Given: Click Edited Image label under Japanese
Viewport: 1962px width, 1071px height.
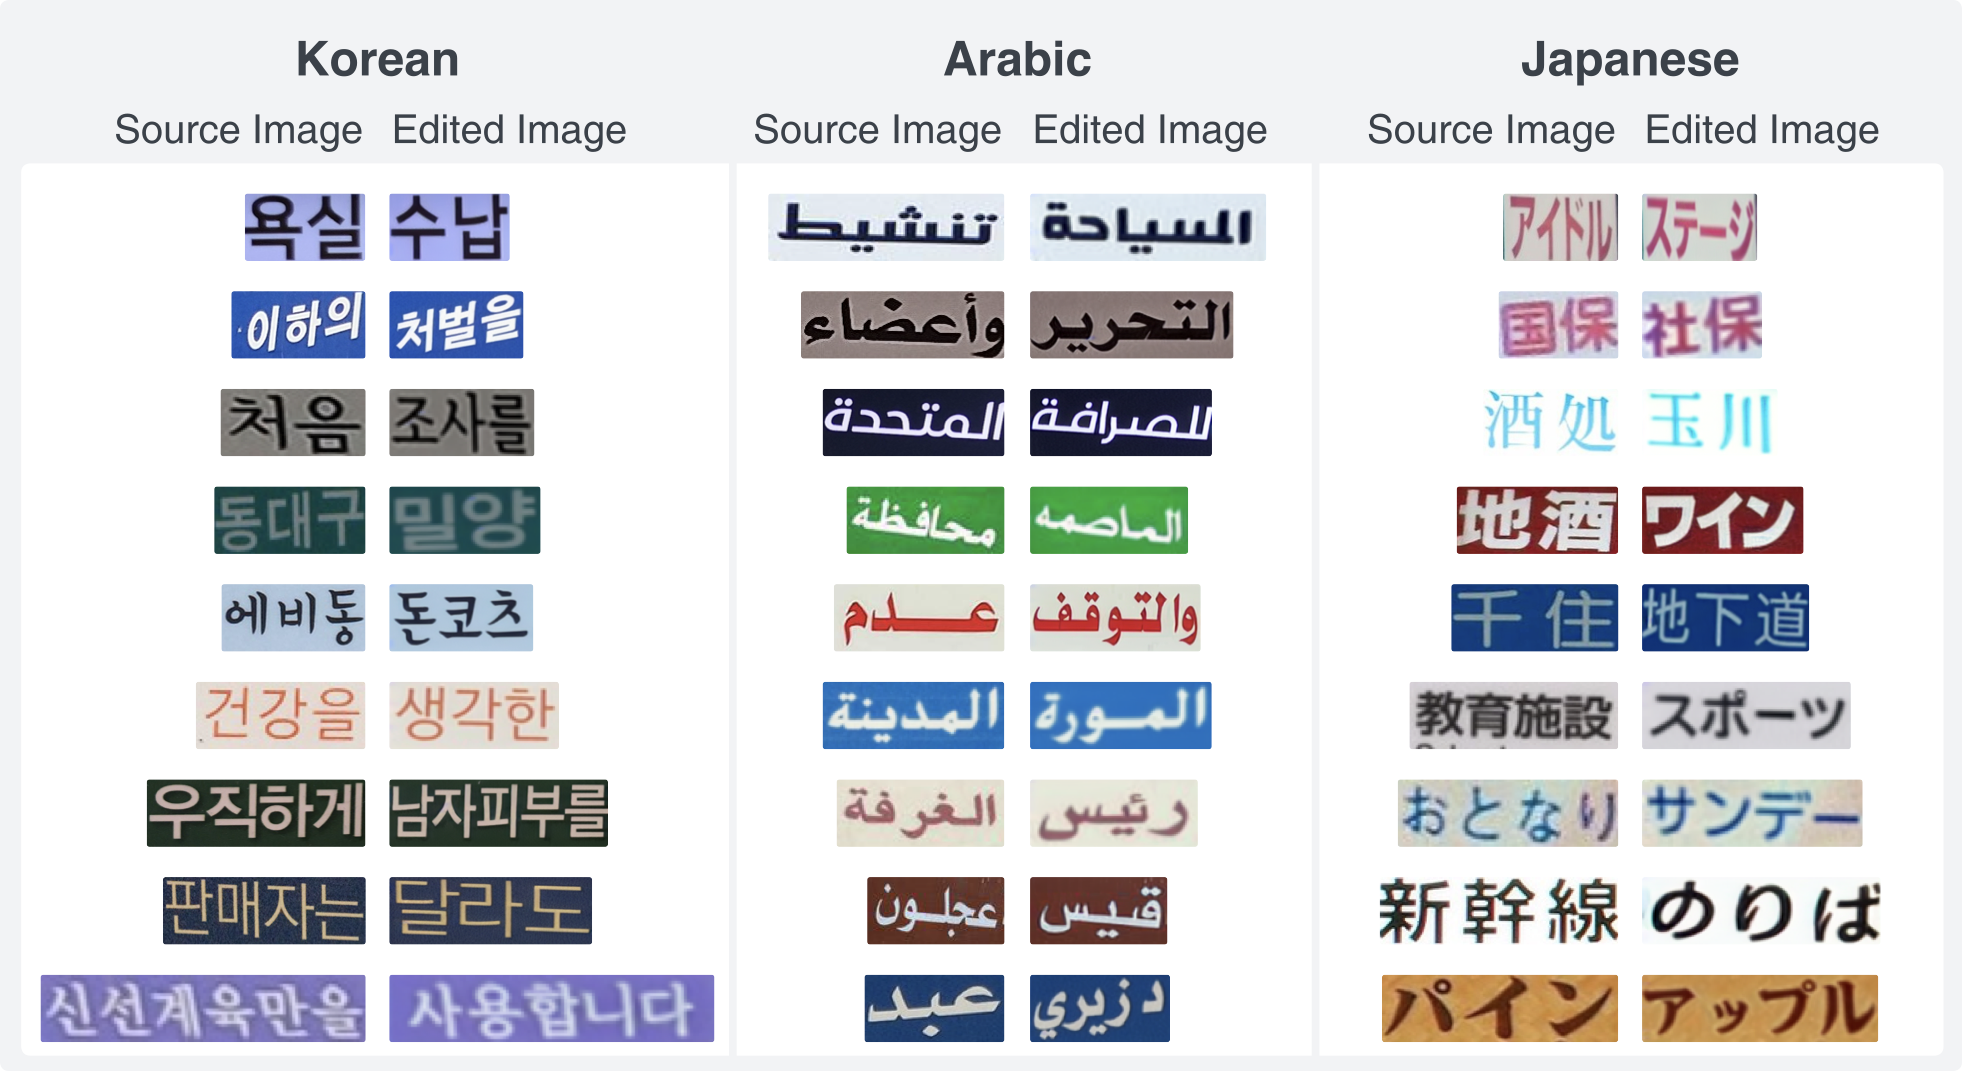Looking at the screenshot, I should coord(1762,130).
